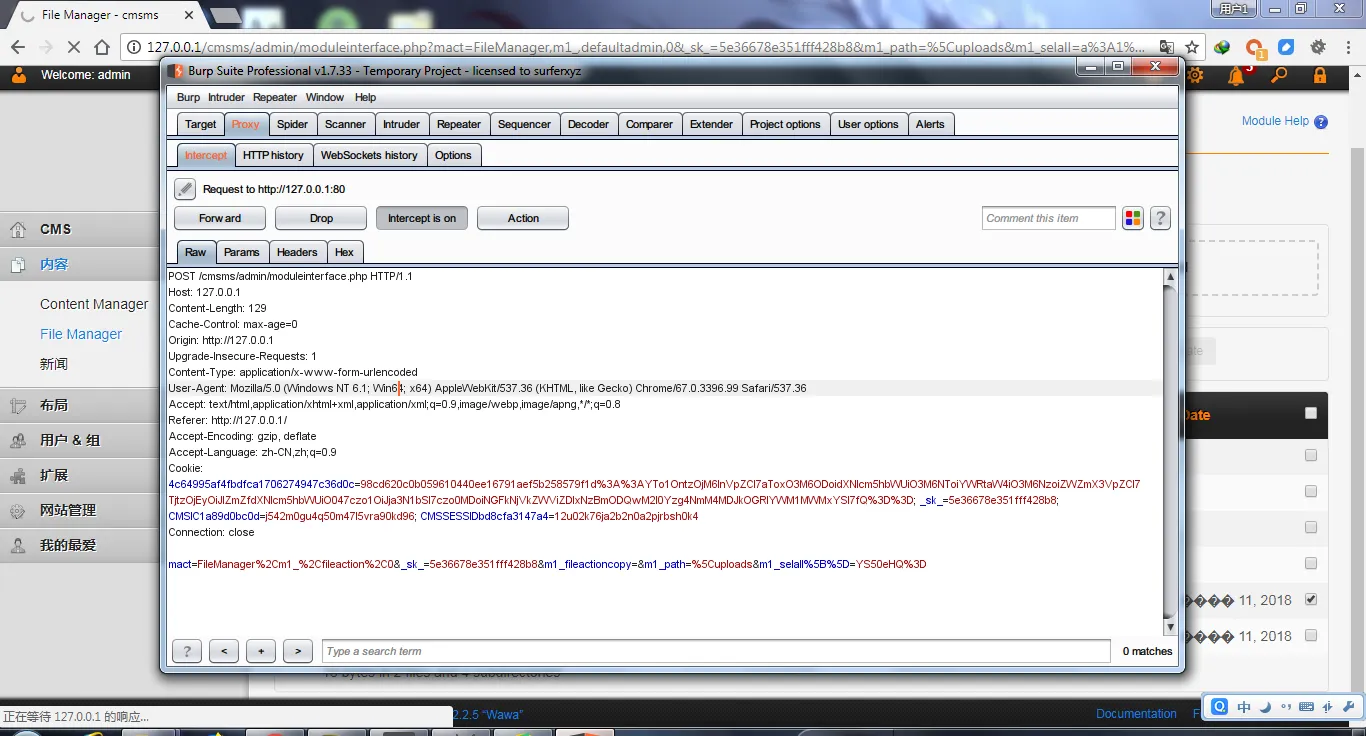Expand the 扩展 sidebar section
The height and width of the screenshot is (736, 1366).
coord(54,475)
